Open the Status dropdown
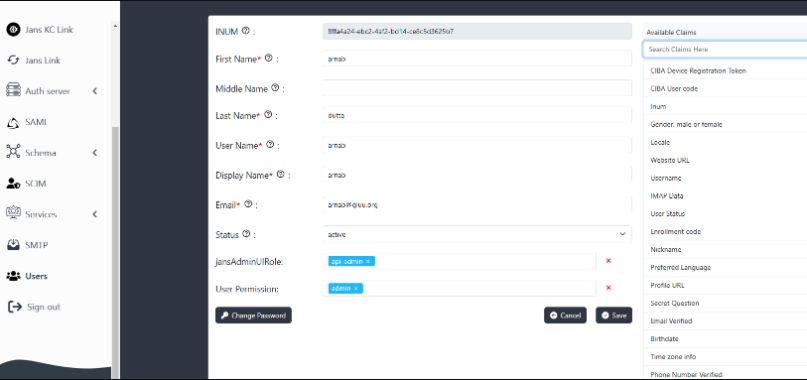The width and height of the screenshot is (807, 380). 477,234
